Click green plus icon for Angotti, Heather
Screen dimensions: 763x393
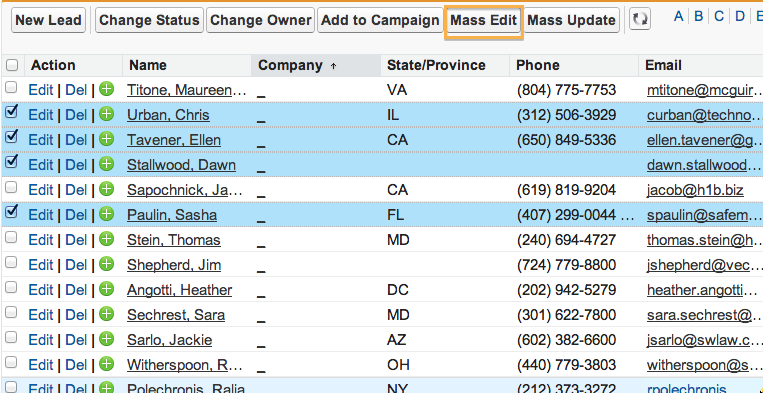click(x=107, y=289)
